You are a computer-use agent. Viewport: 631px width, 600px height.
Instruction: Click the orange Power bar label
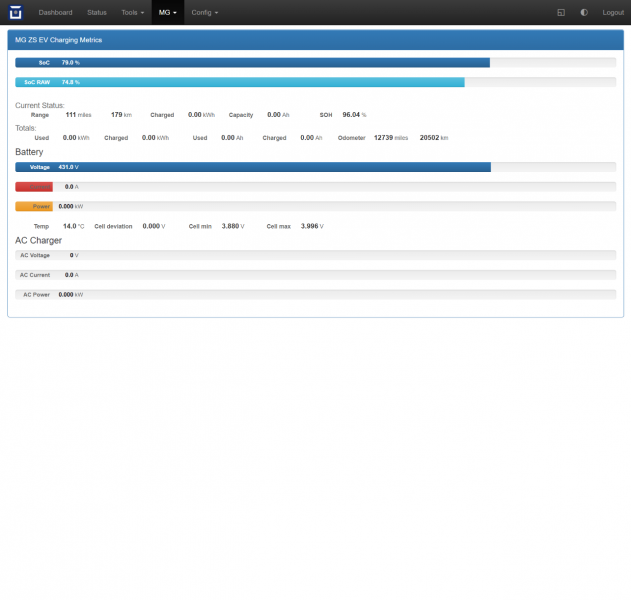[x=34, y=206]
